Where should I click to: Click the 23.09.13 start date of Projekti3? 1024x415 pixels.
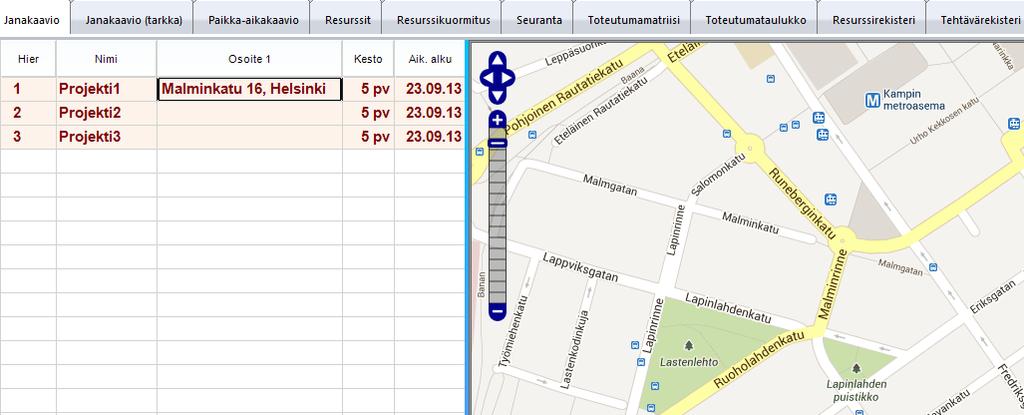(x=430, y=137)
